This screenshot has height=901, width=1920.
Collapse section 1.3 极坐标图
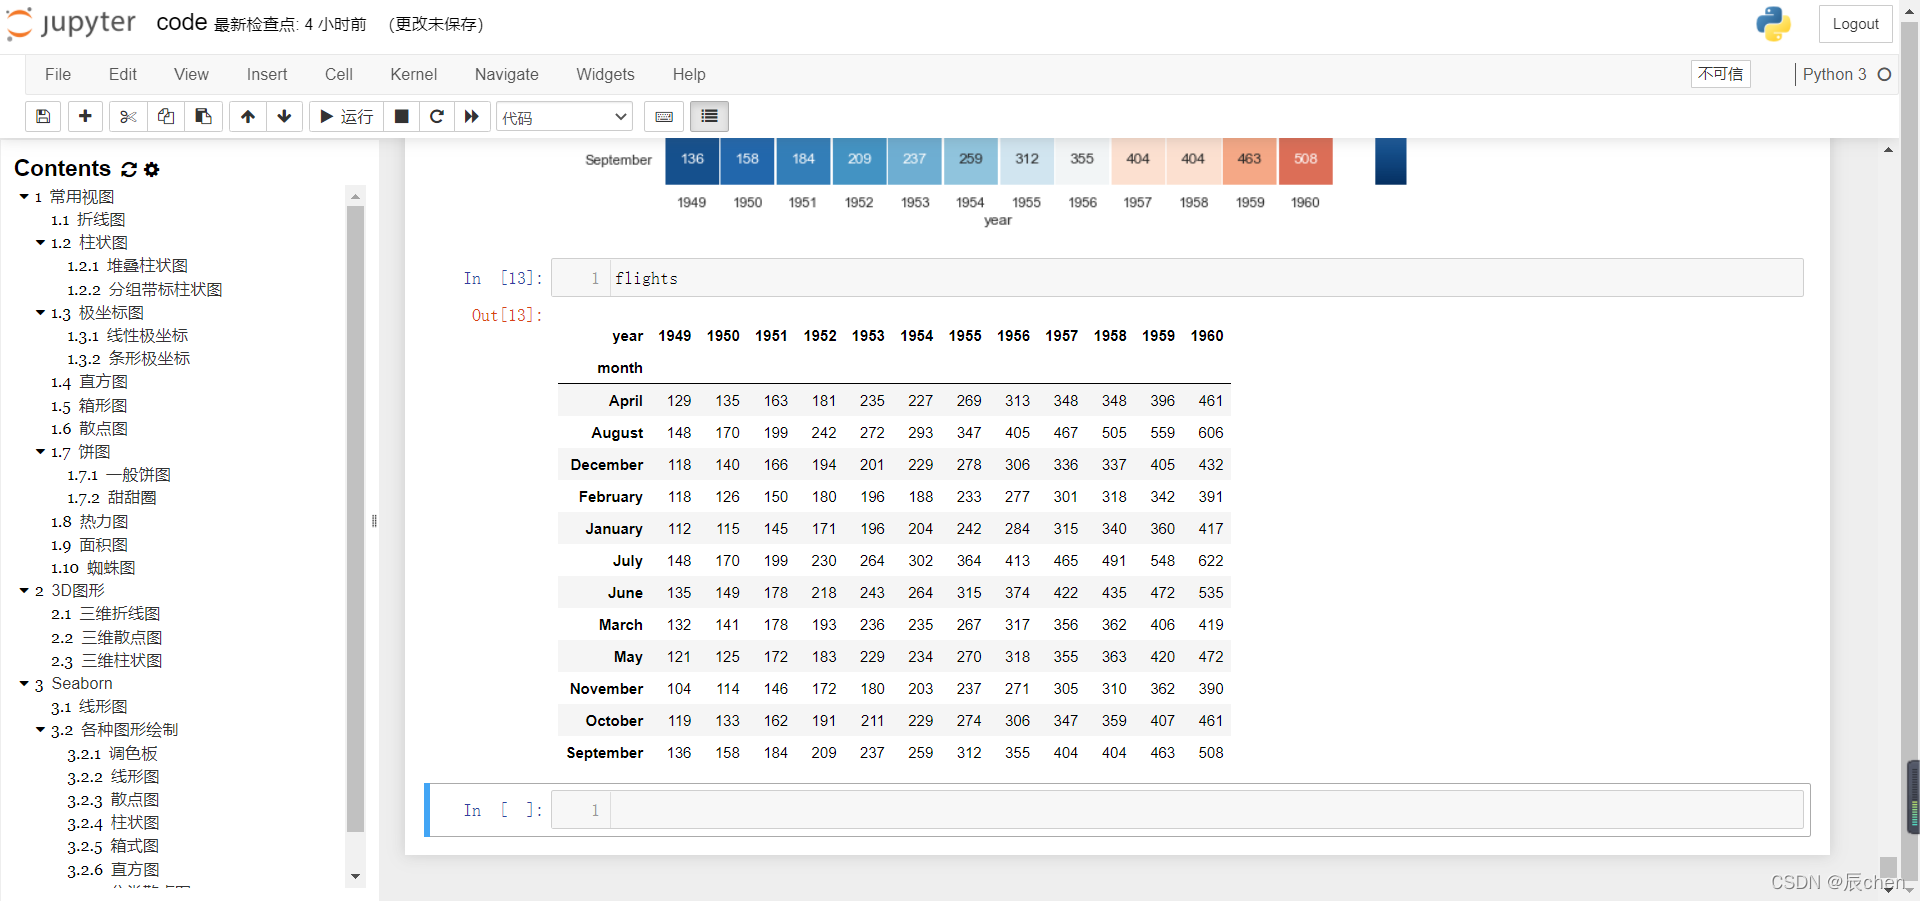click(40, 313)
